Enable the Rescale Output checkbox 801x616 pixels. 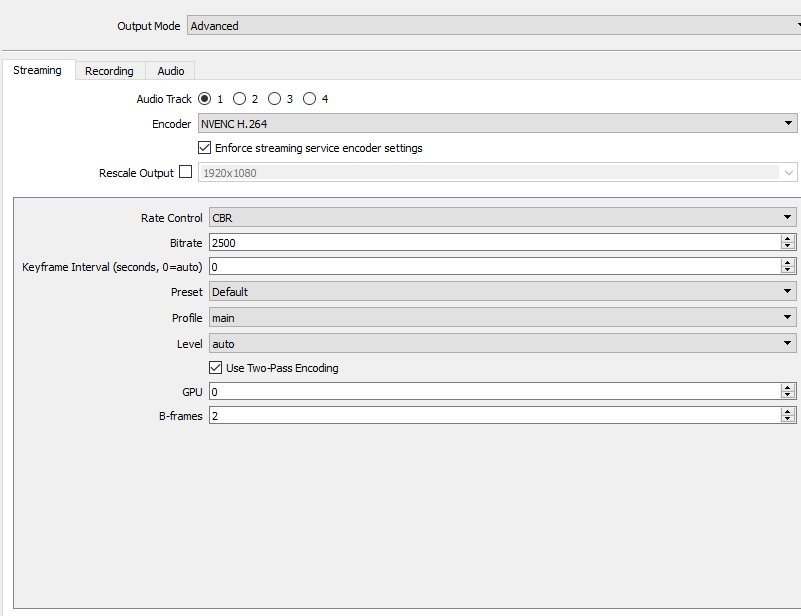185,172
